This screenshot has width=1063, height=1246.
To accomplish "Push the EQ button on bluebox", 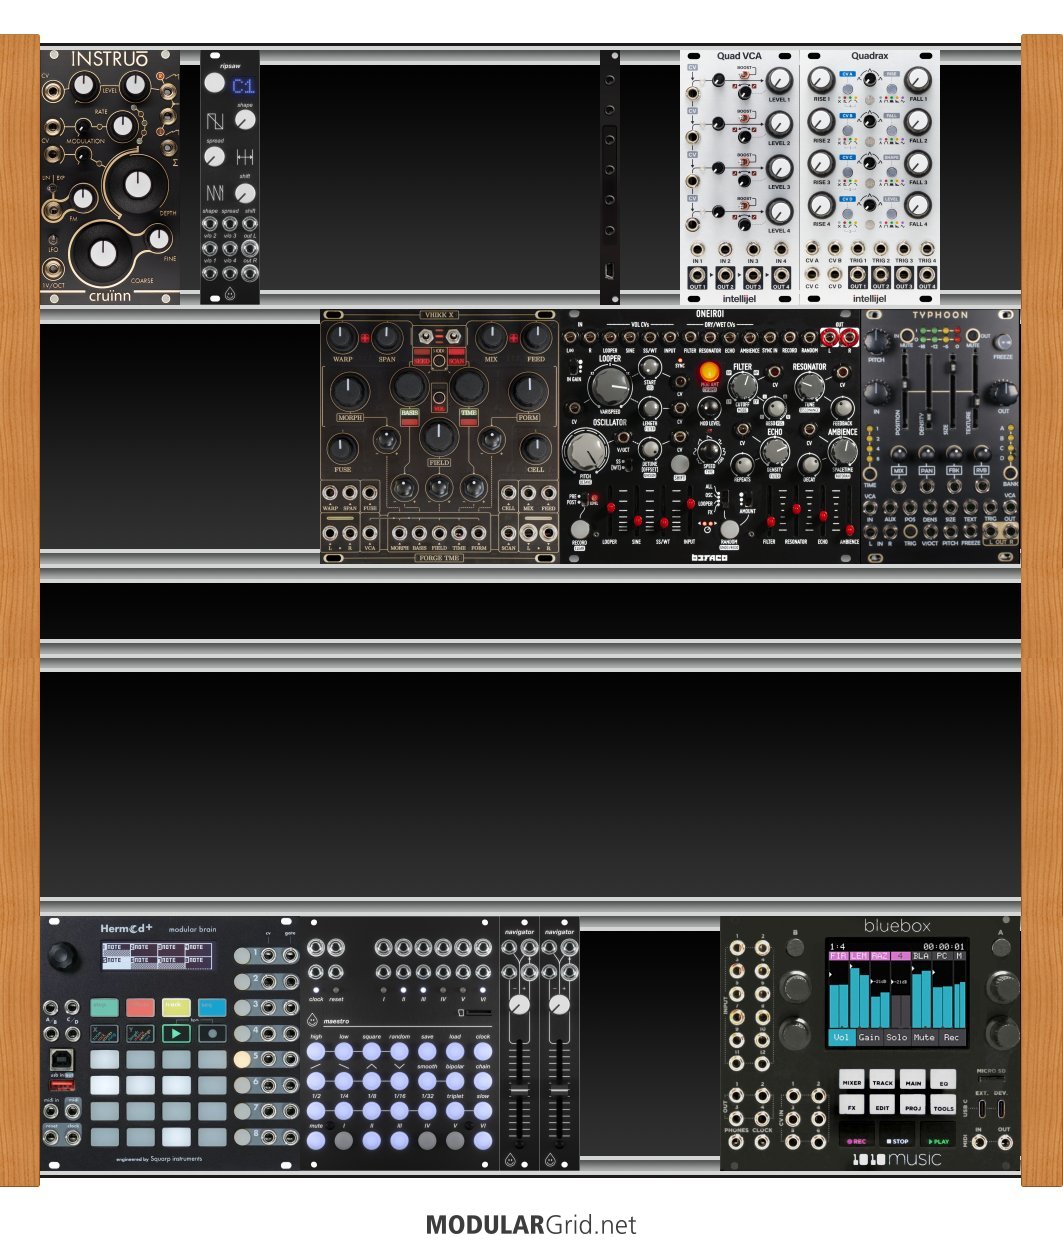I will (x=944, y=1081).
